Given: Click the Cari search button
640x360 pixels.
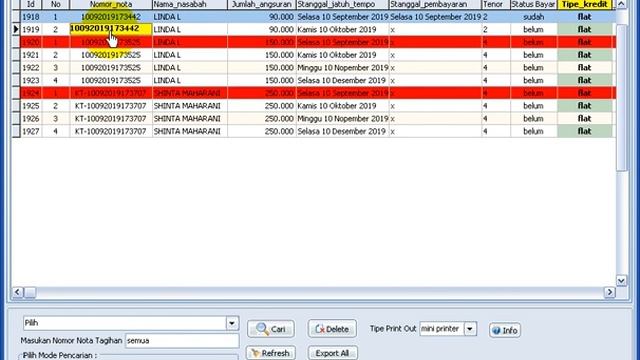Looking at the screenshot, I should [271, 329].
